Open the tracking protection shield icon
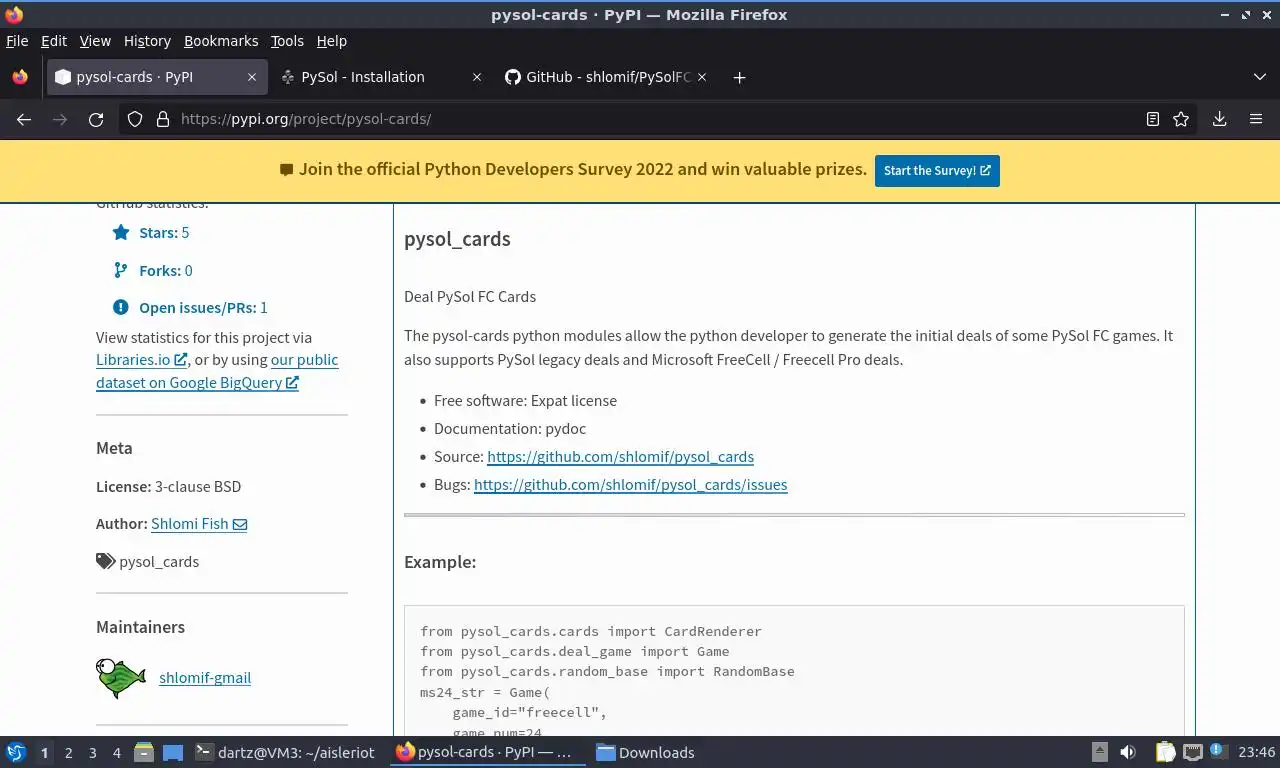 (x=135, y=119)
